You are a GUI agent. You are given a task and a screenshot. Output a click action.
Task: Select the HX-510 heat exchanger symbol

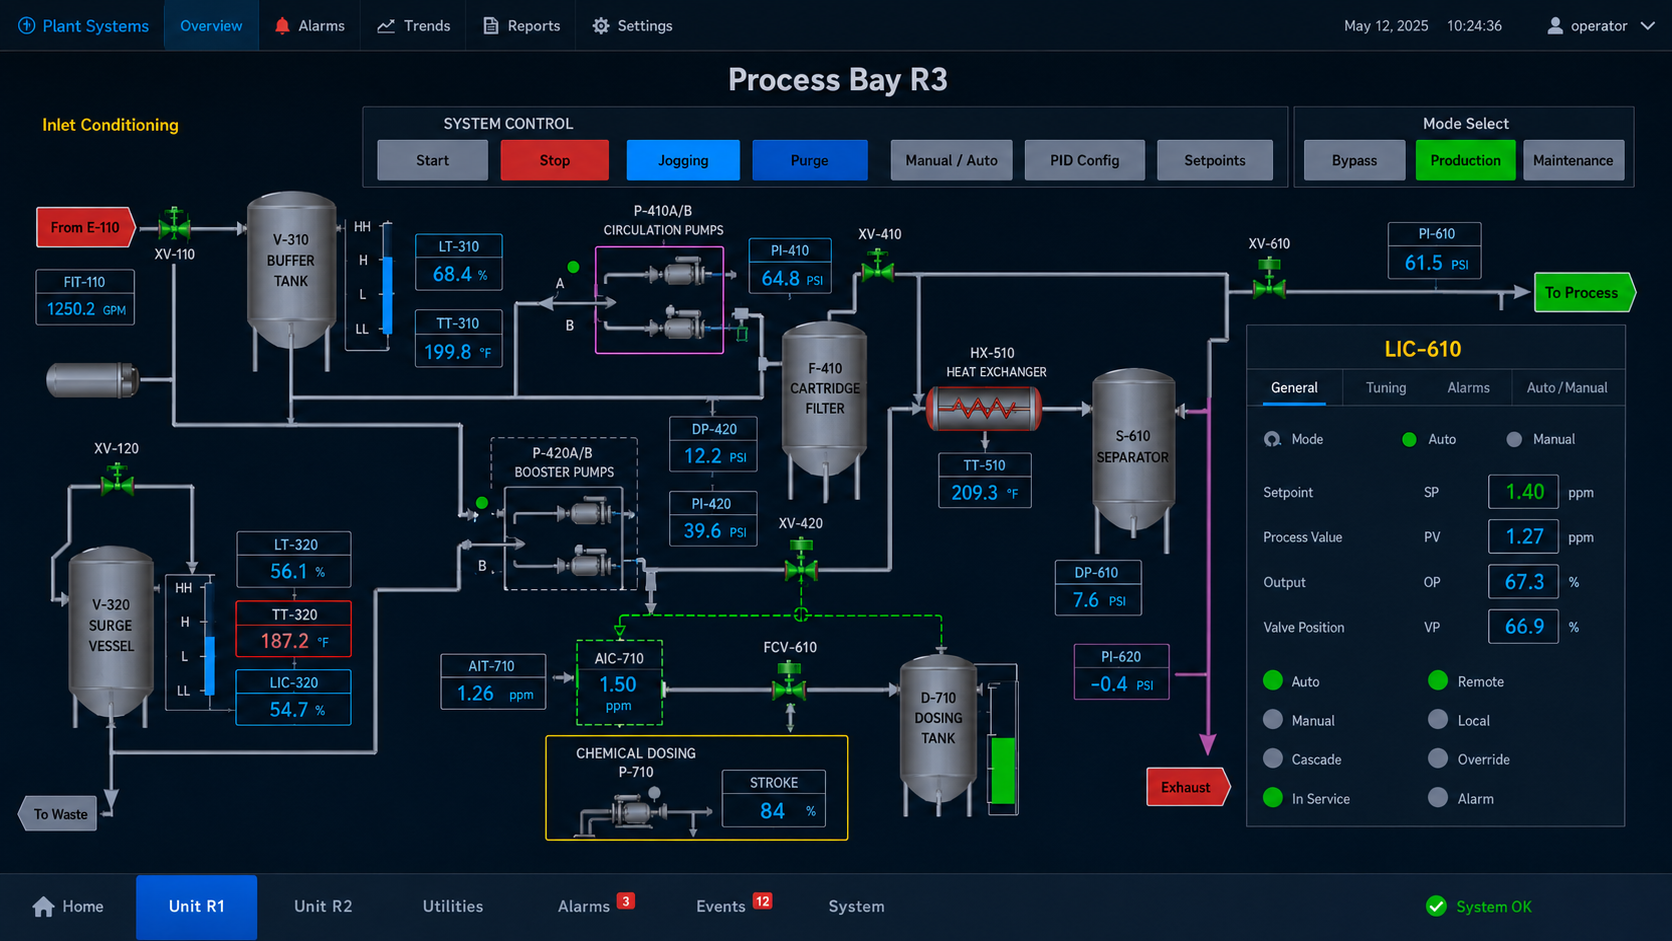(984, 408)
